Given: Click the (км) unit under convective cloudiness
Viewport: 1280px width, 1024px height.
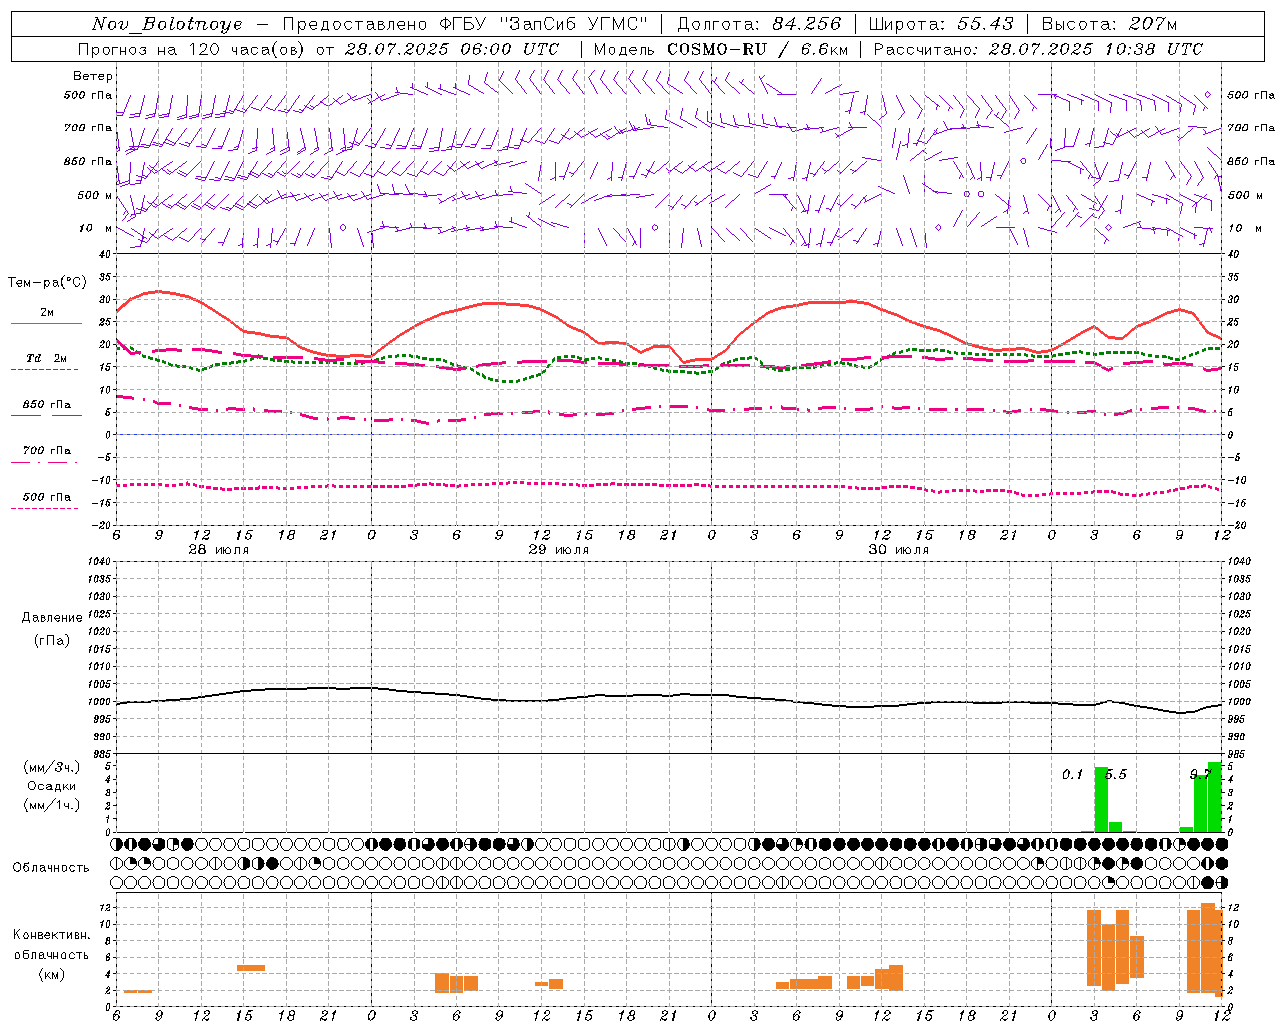Looking at the screenshot, I should click(x=52, y=974).
